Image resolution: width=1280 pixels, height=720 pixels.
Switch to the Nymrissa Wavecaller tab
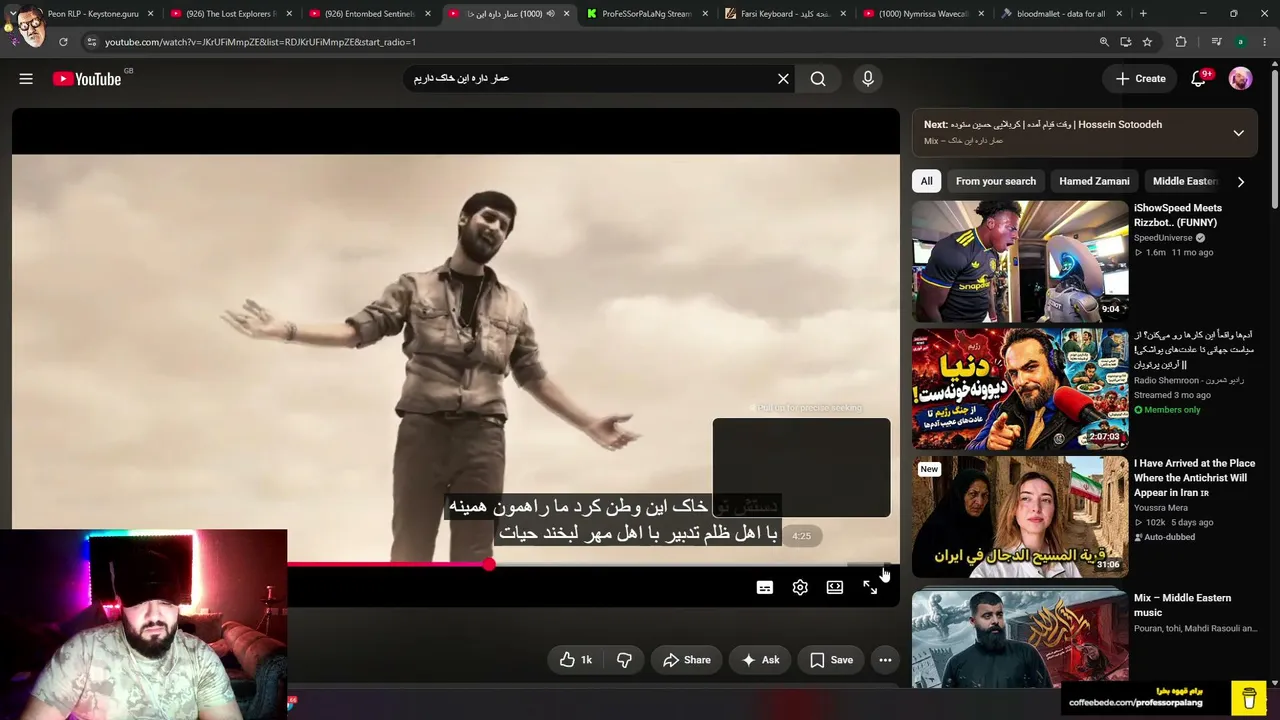pyautogui.click(x=923, y=14)
